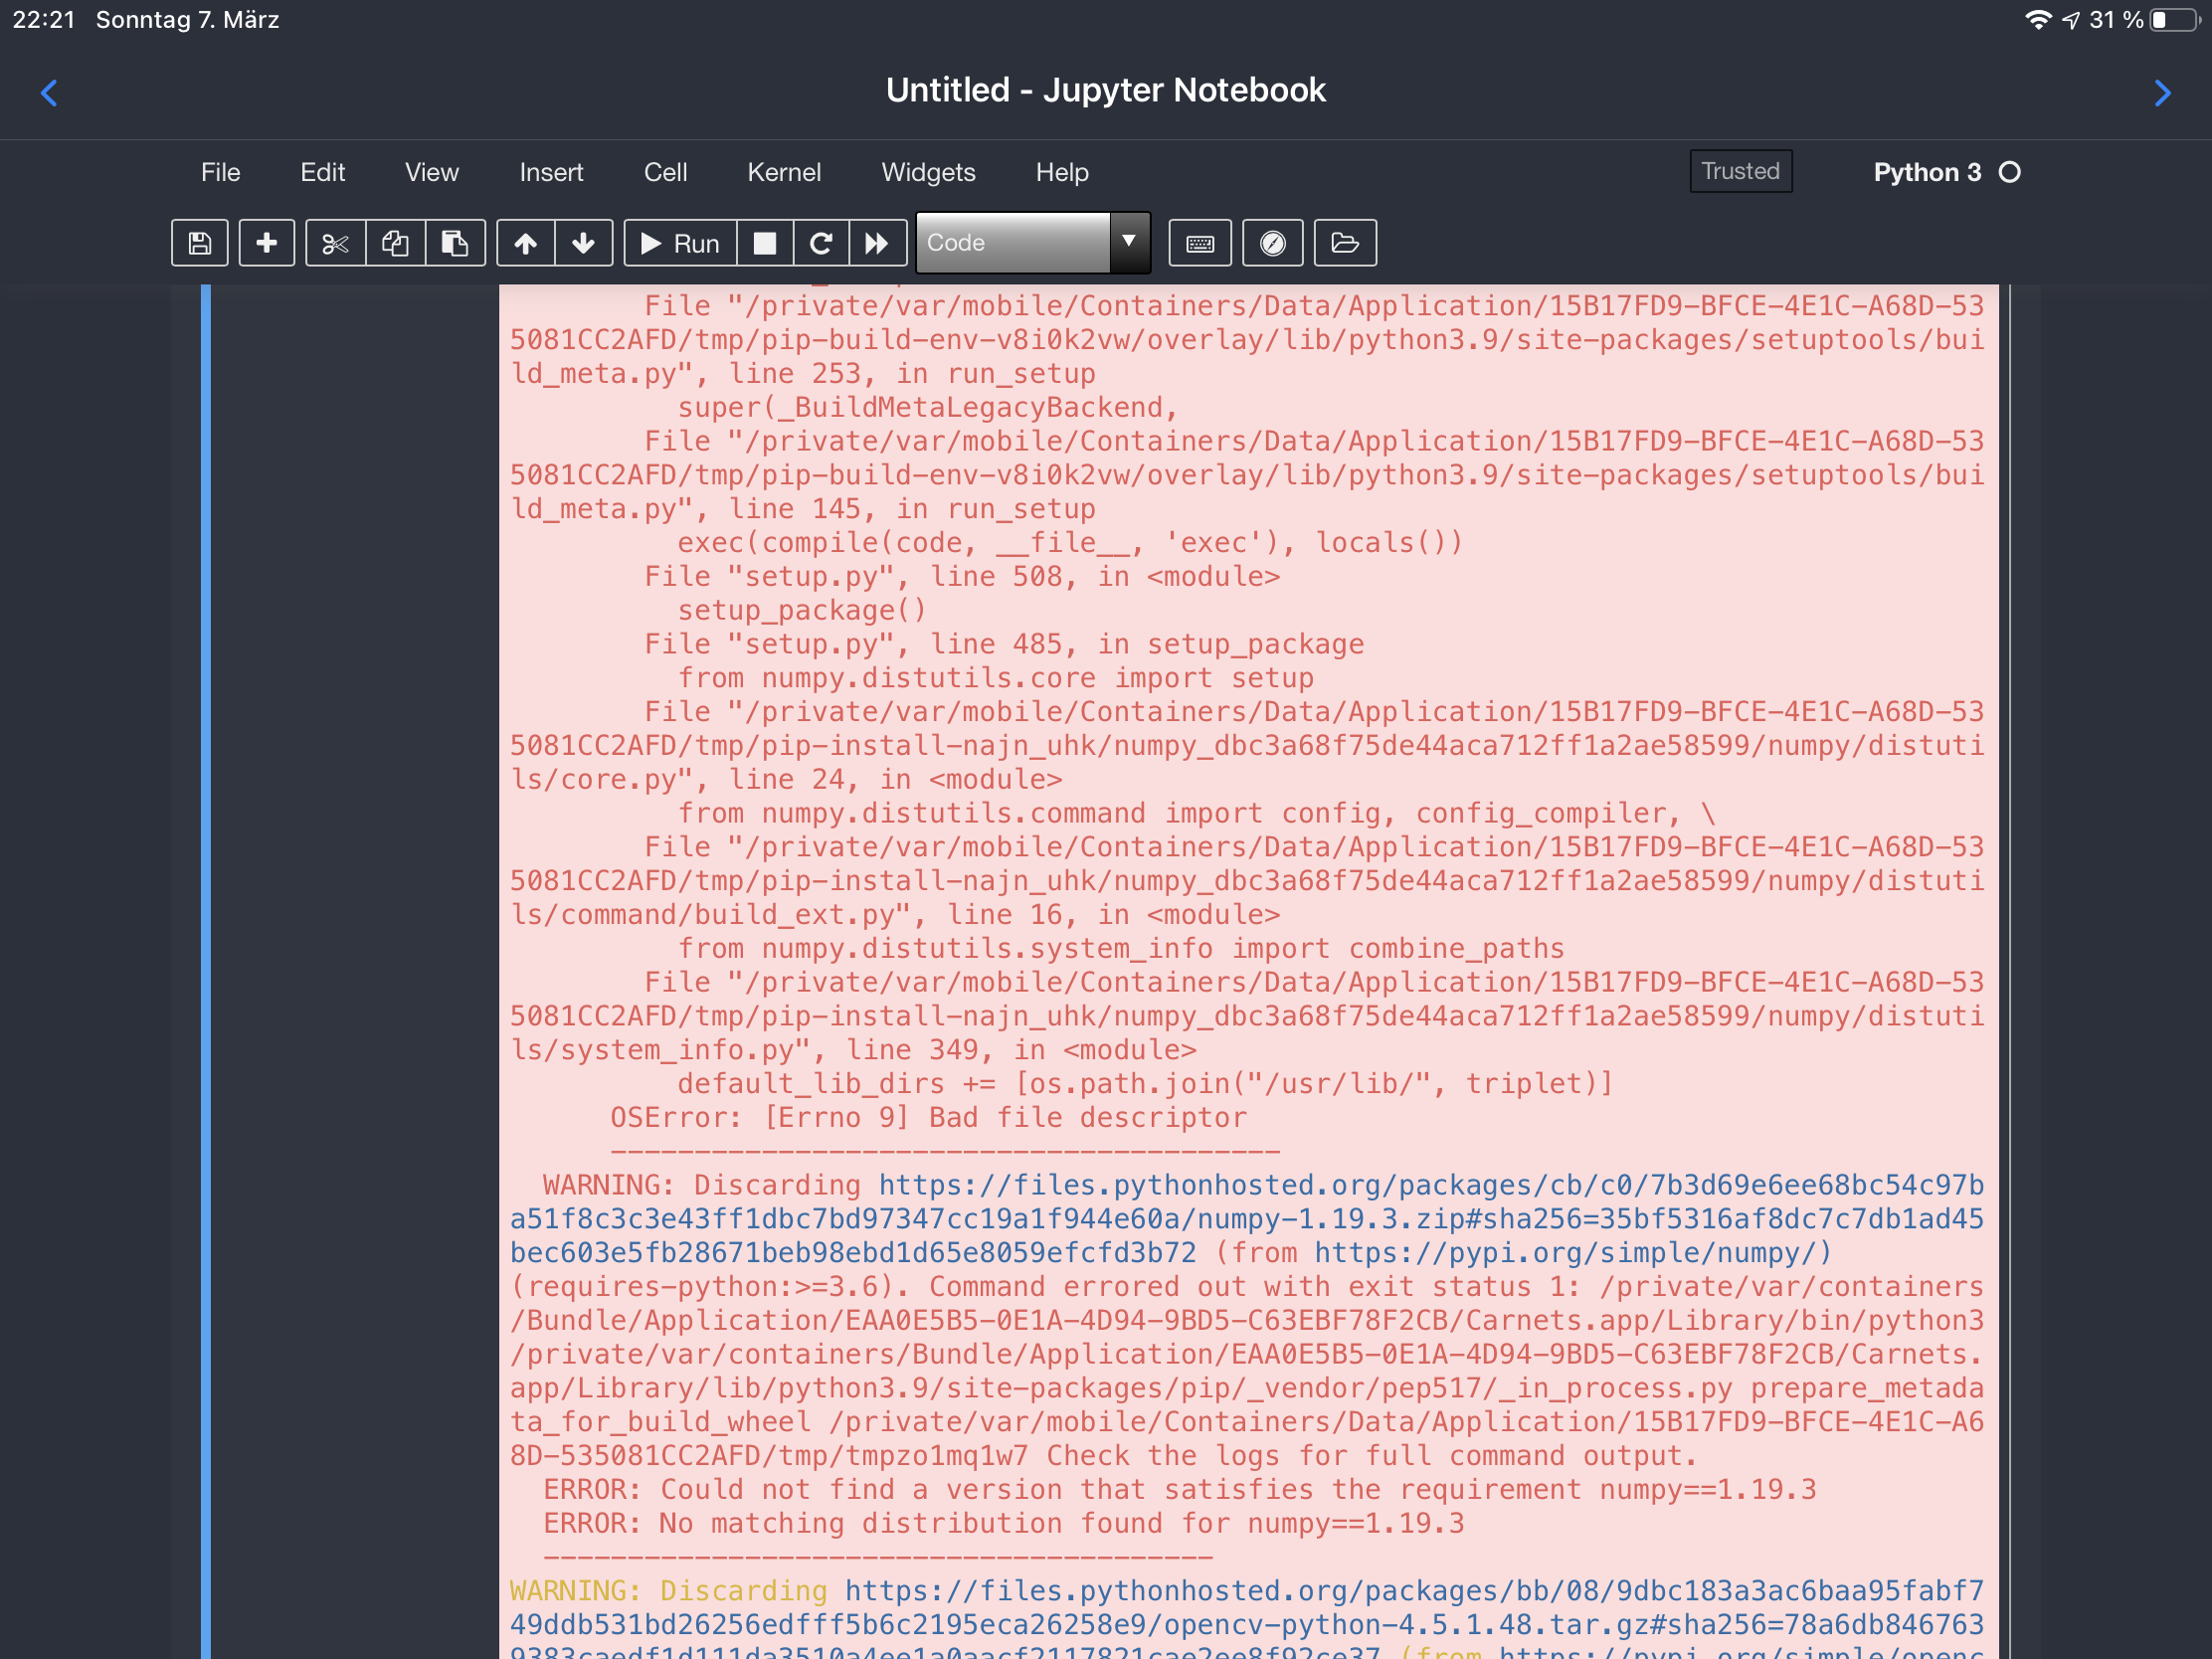Open the cell type dropdown
The image size is (2212, 1659).
1129,242
